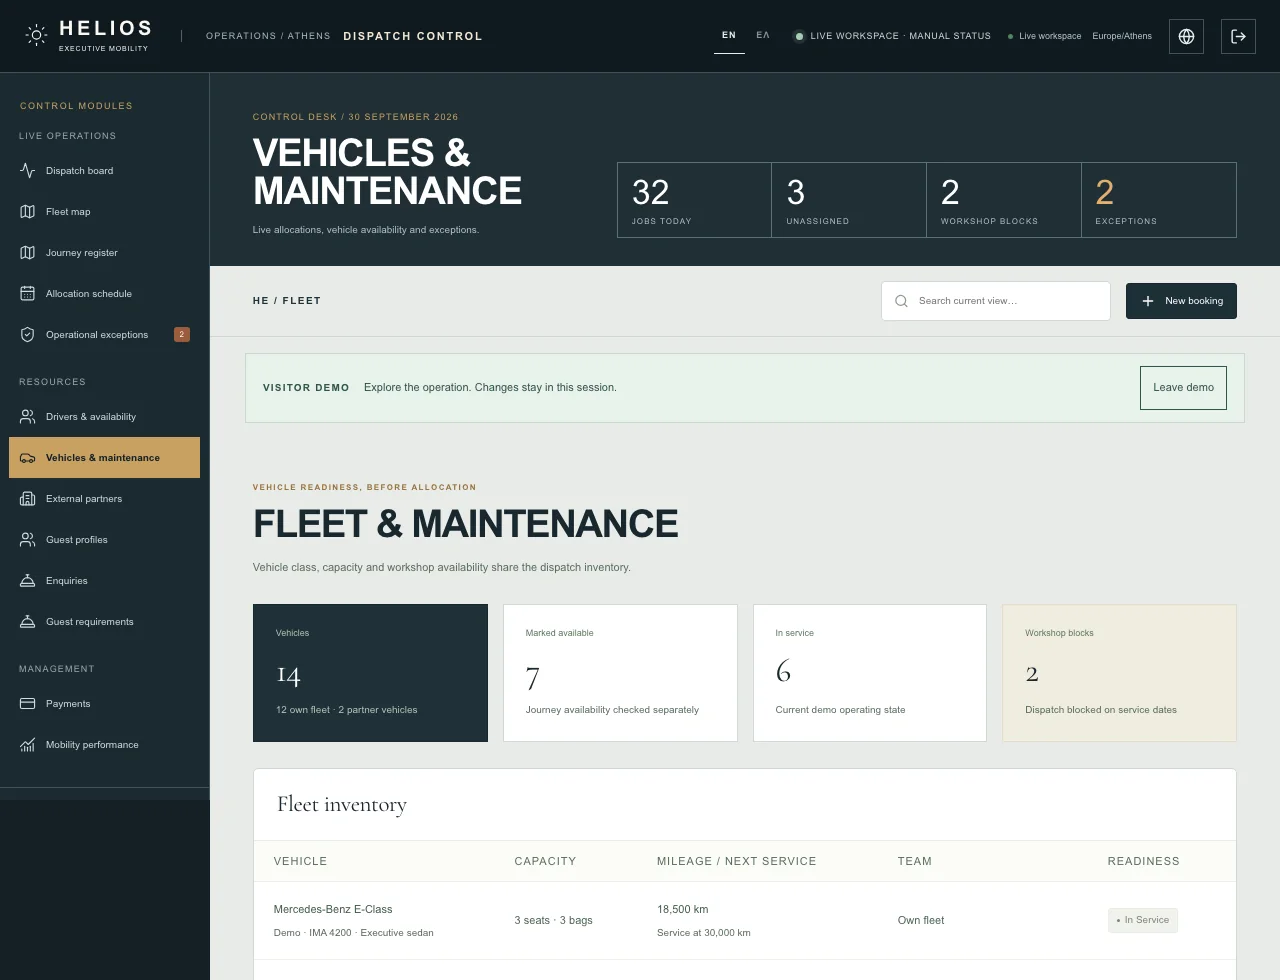Select Allocation schedule in sidebar
1280x980 pixels.
[104, 294]
